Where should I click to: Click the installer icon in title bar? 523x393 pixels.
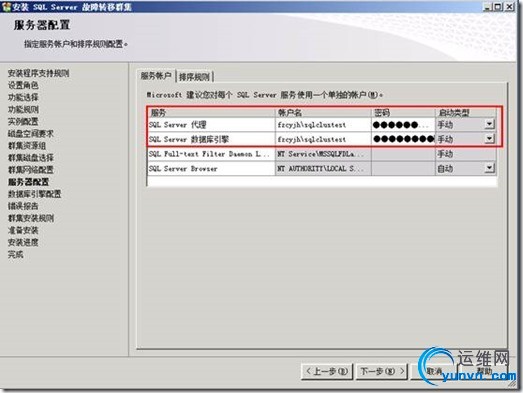[6, 6]
